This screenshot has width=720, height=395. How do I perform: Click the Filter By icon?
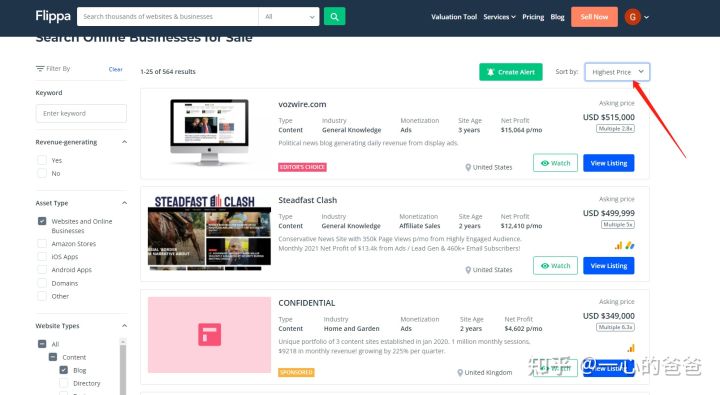[40, 68]
